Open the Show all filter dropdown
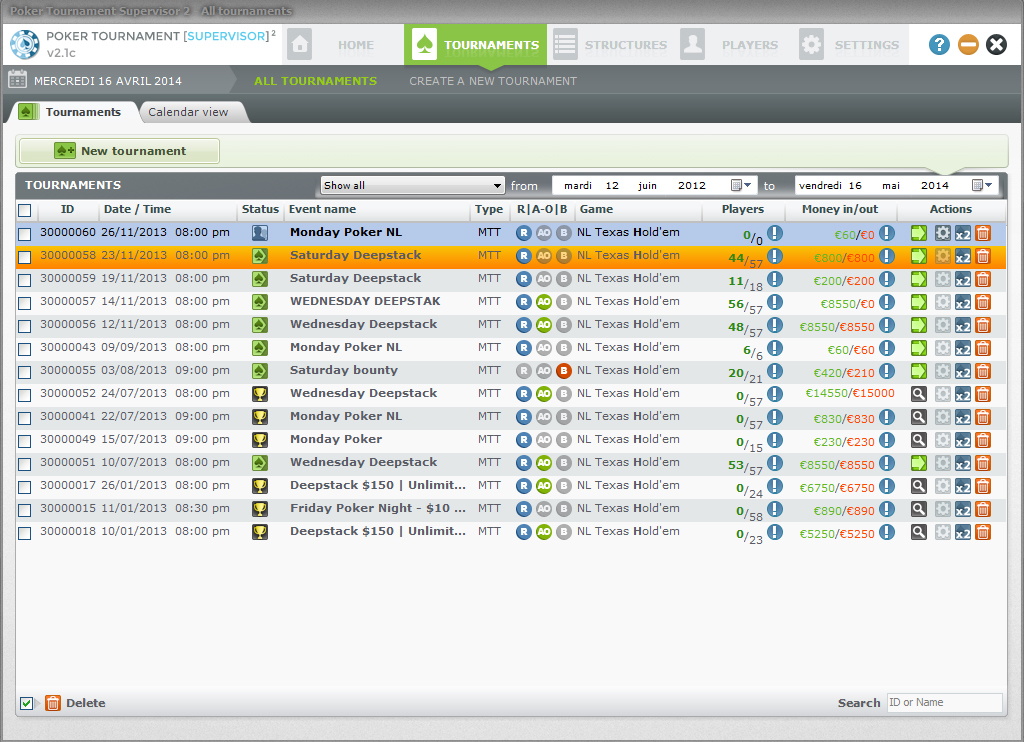The height and width of the screenshot is (742, 1024). point(412,185)
